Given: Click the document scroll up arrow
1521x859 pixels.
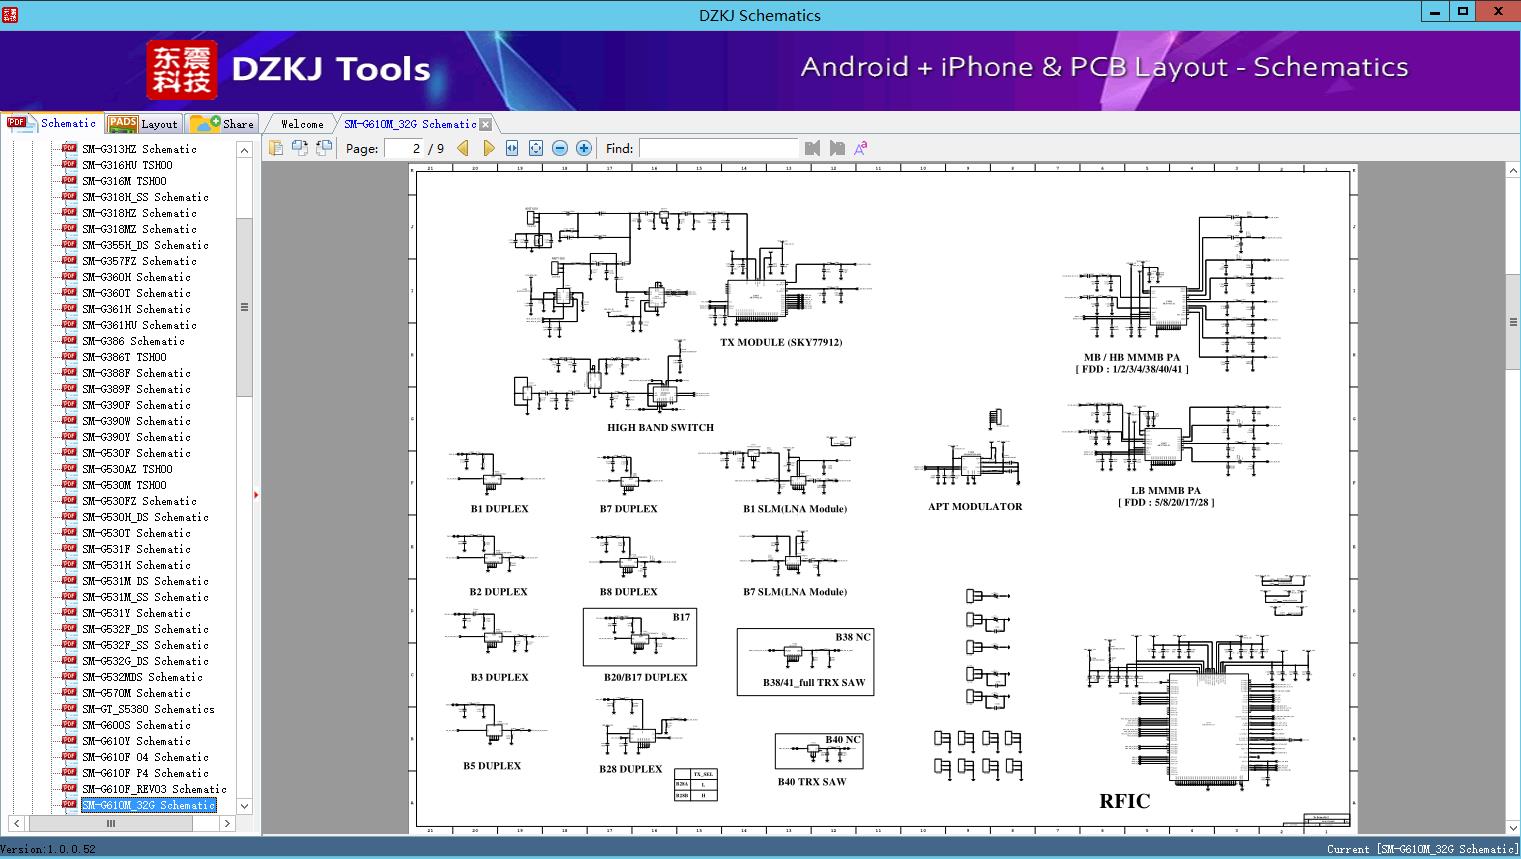Looking at the screenshot, I should pyautogui.click(x=1513, y=171).
